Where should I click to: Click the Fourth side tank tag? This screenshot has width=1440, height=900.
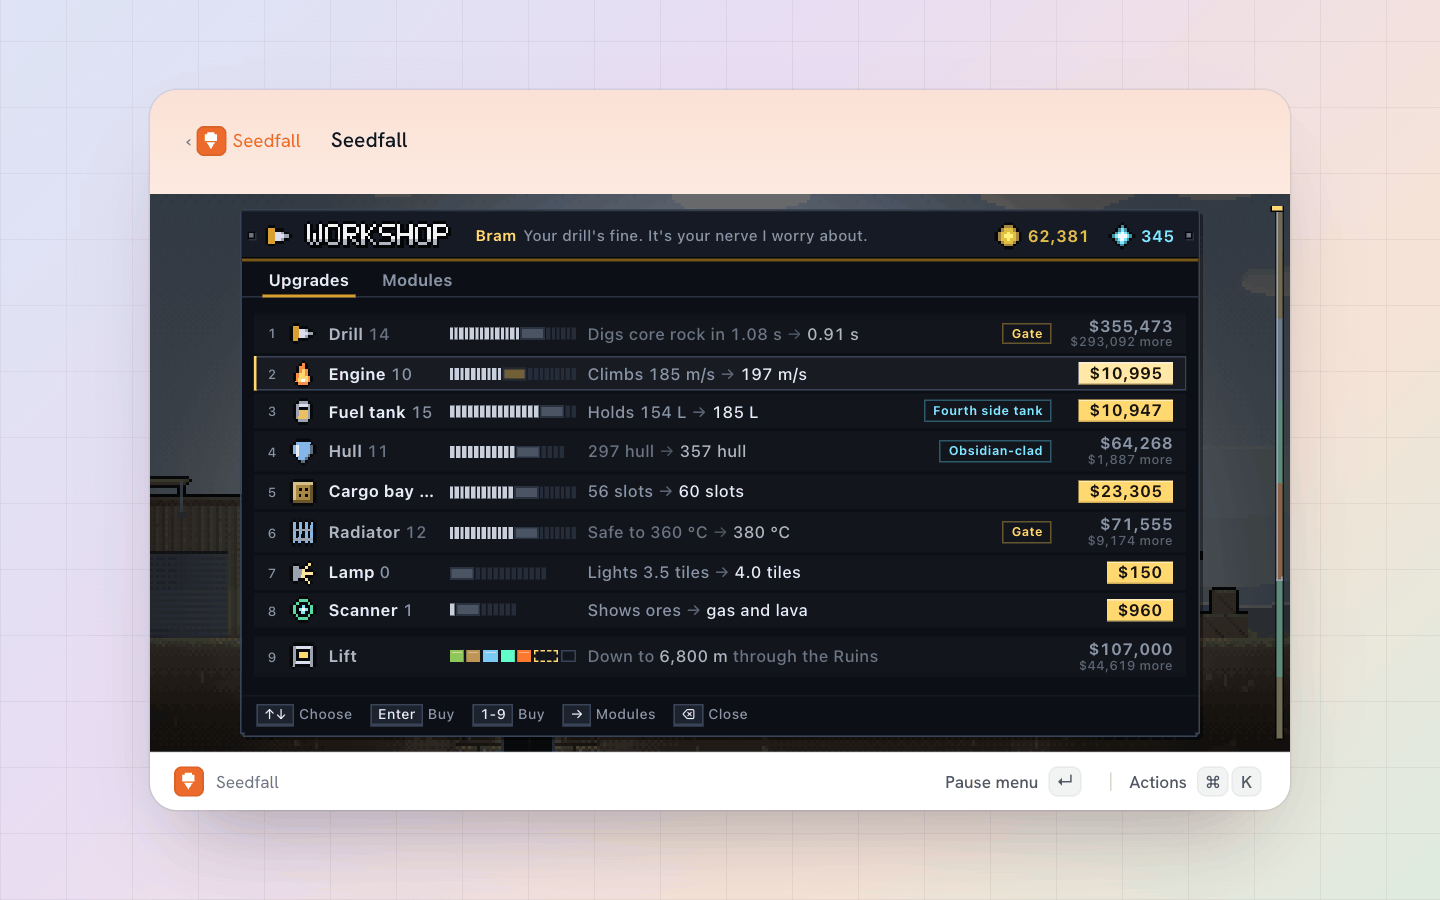click(x=988, y=411)
